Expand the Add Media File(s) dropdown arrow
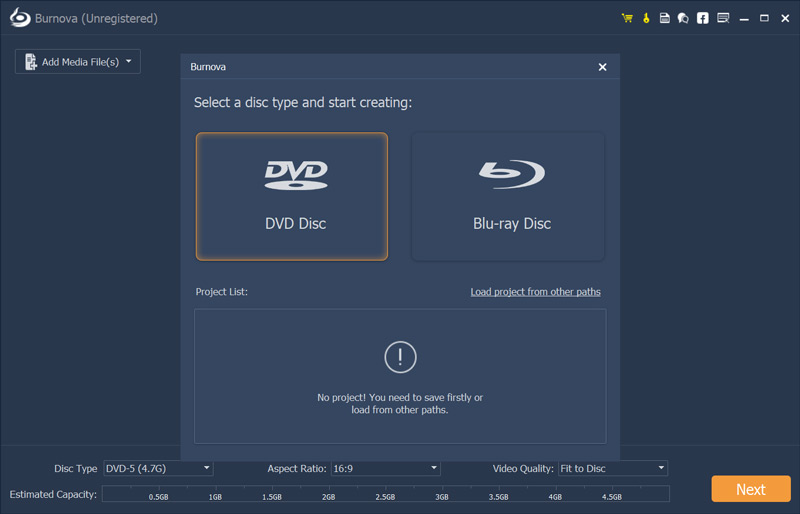The height and width of the screenshot is (514, 800). [128, 62]
